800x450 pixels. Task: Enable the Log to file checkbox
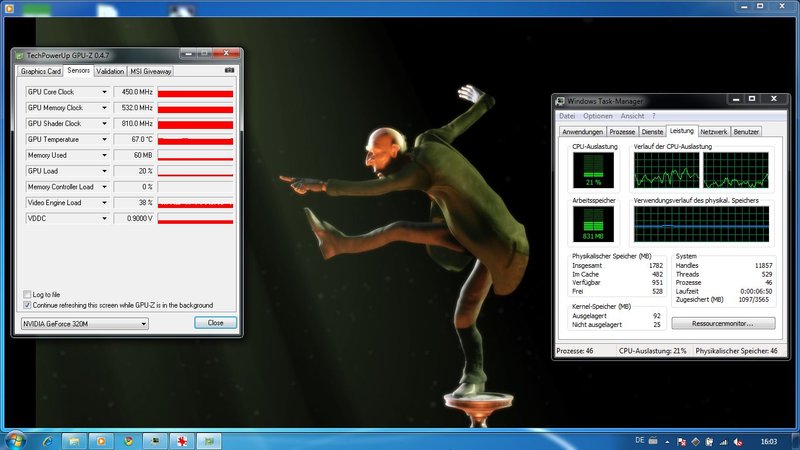tap(27, 294)
